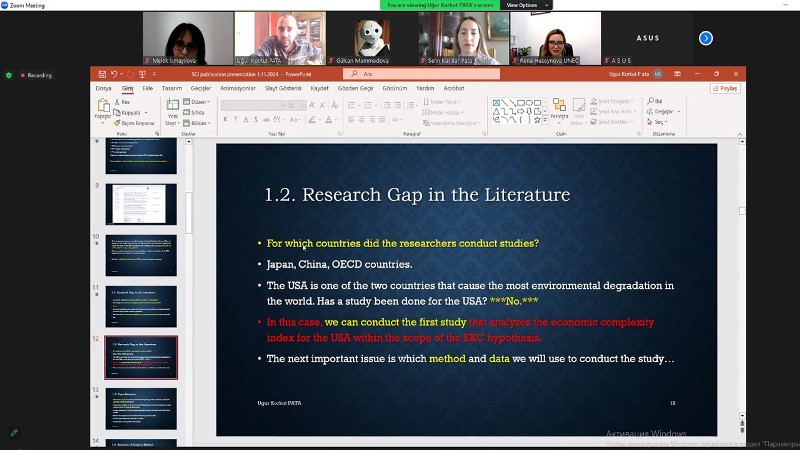This screenshot has width=800, height=450.
Task: Click the Yeni Slayt icon
Action: coord(171,106)
